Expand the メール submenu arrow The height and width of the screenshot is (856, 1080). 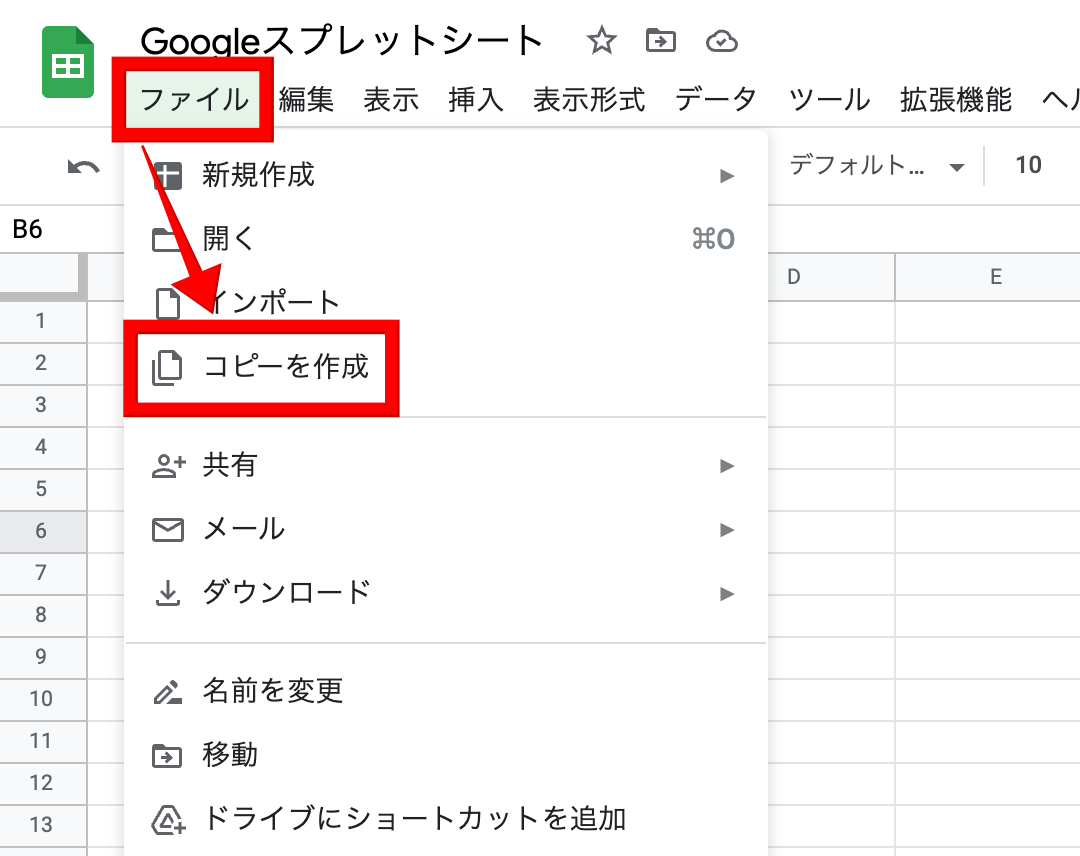(x=727, y=530)
